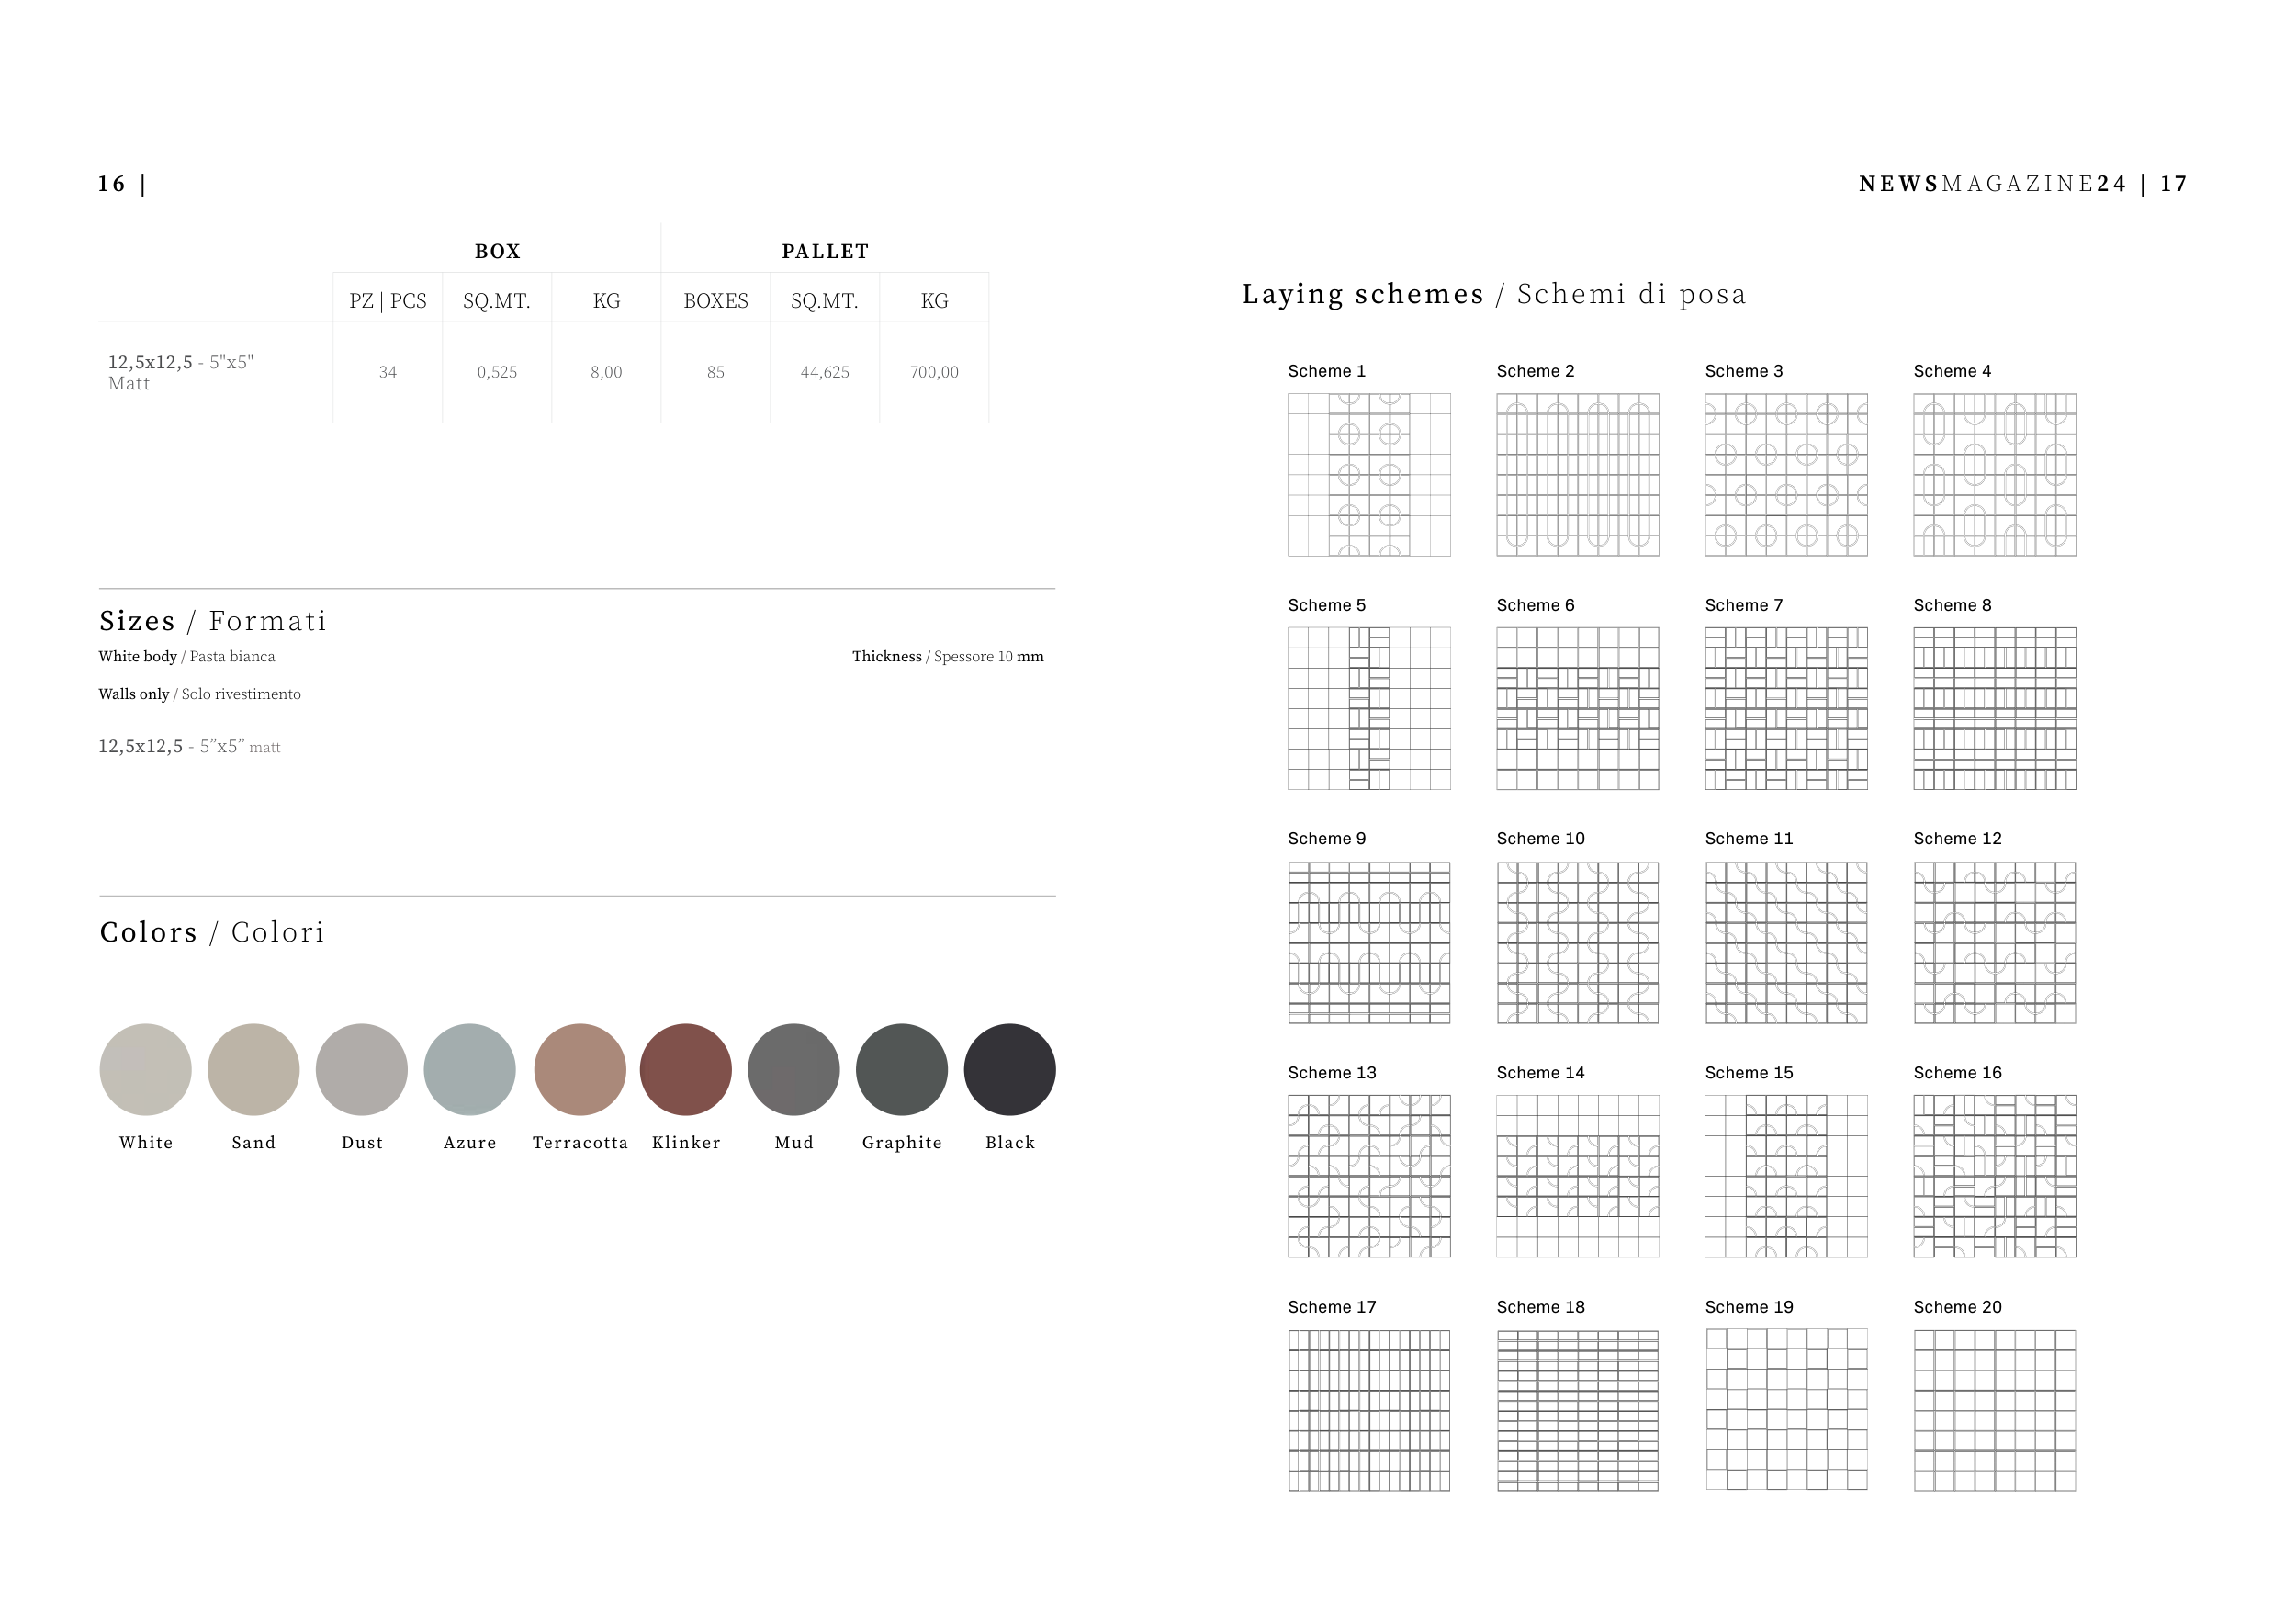
Task: Click the Laying schemes heading
Action: coord(1494,294)
